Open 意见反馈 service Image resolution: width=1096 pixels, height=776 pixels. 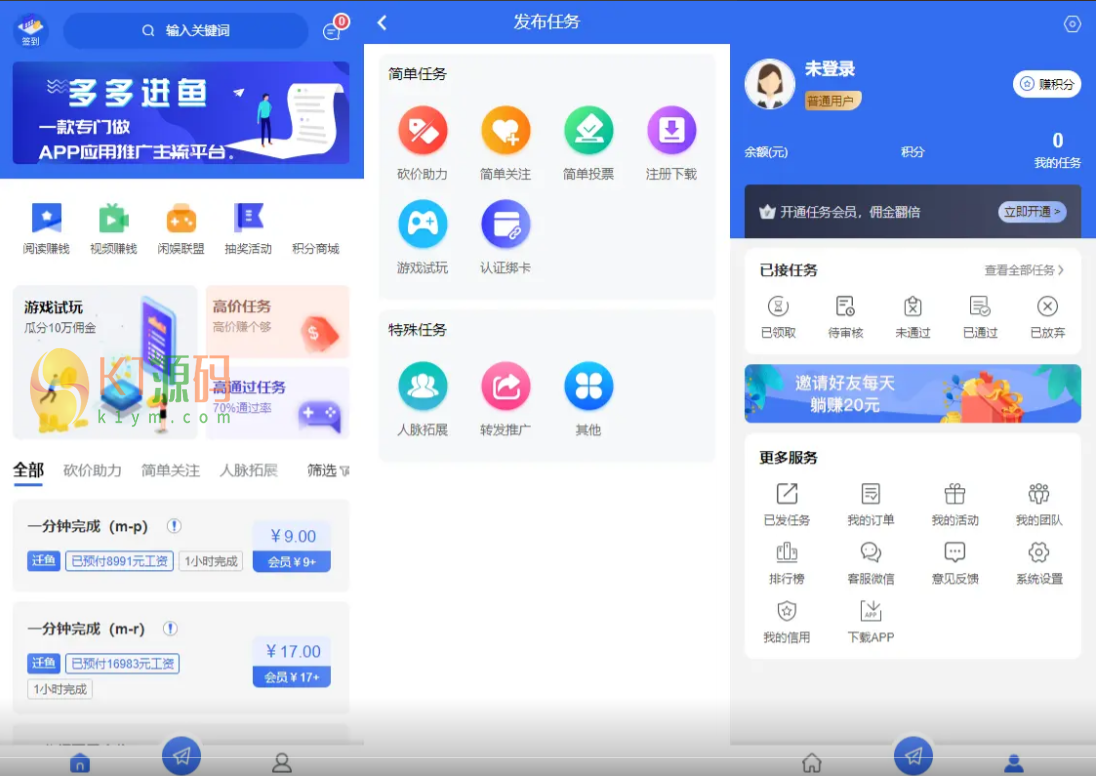point(955,563)
